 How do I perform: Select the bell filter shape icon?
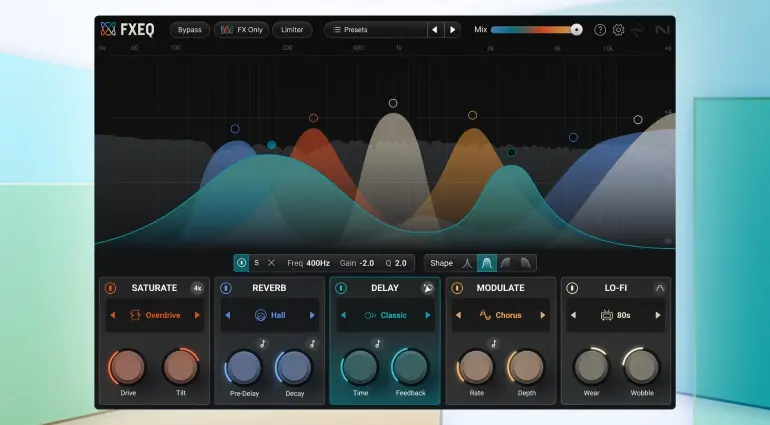pyautogui.click(x=486, y=263)
